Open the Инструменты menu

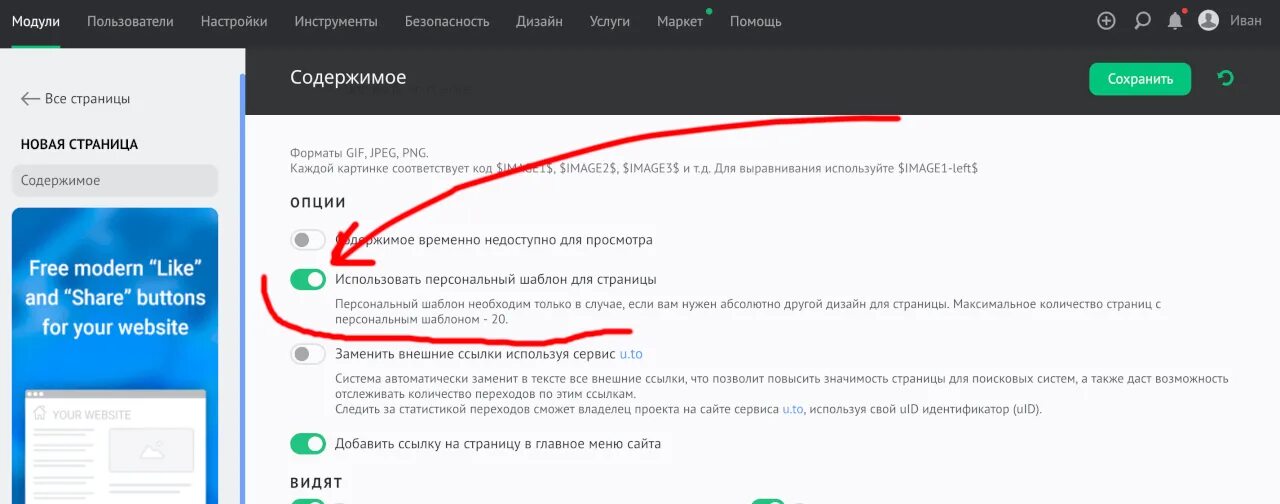pyautogui.click(x=336, y=21)
